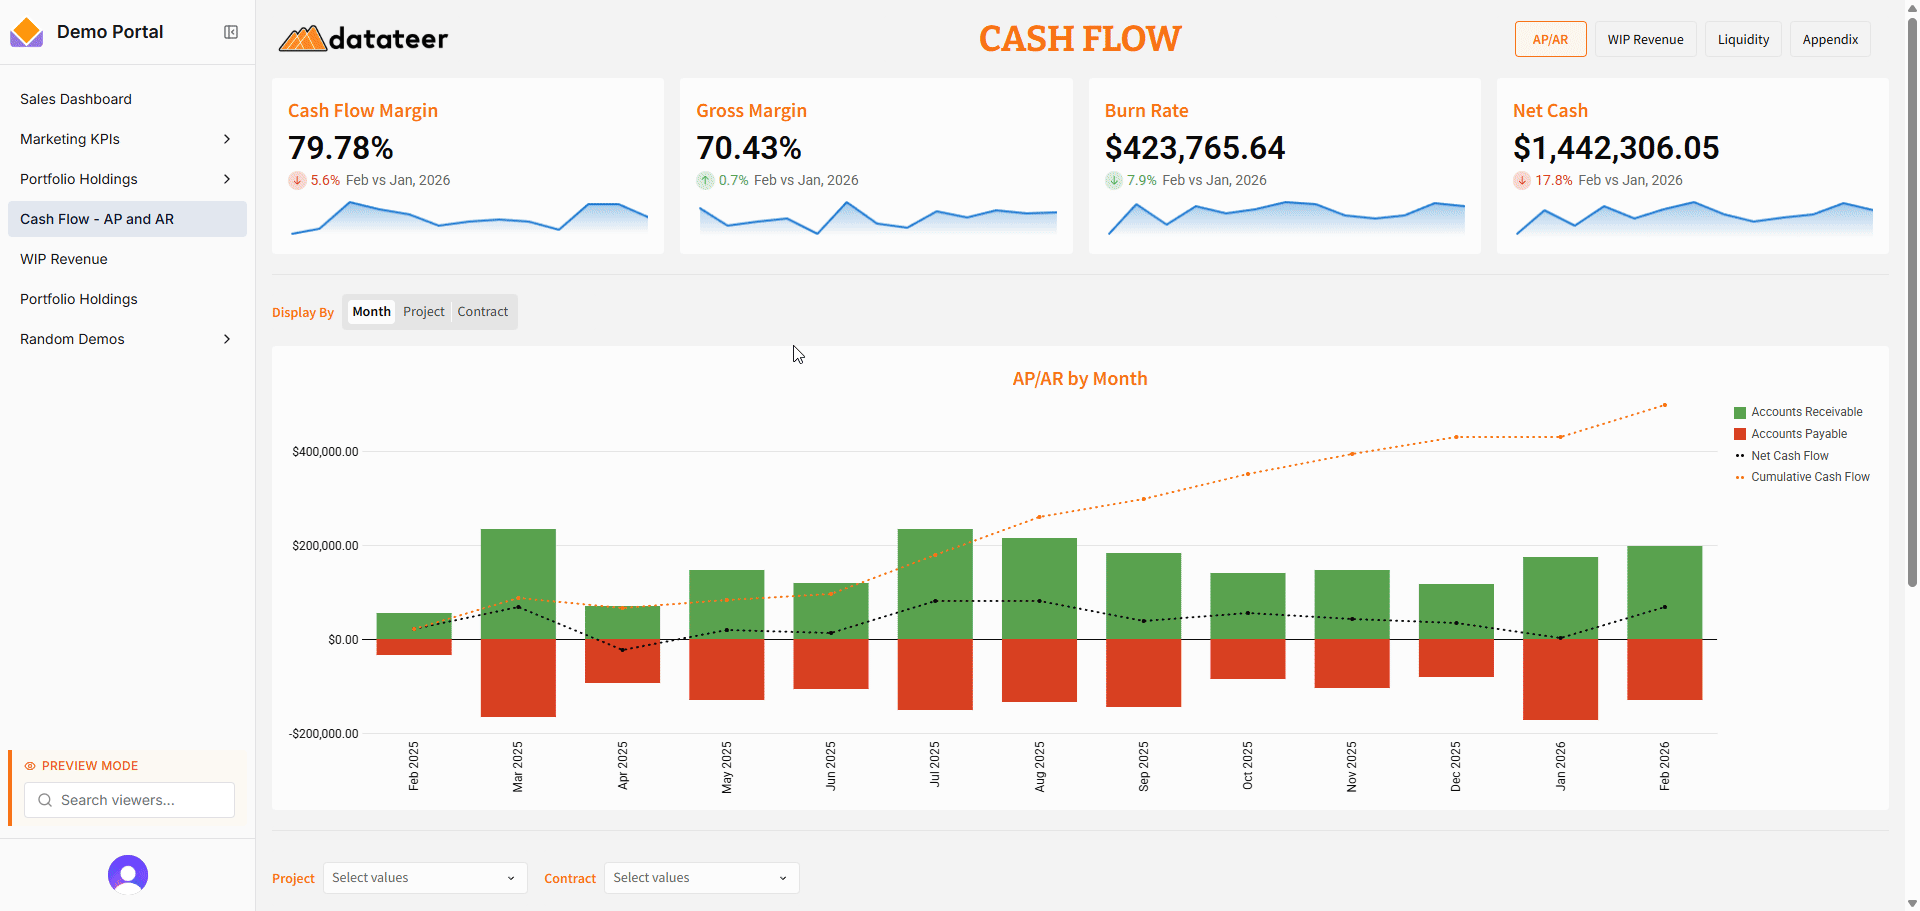1920x911 pixels.
Task: Collapse the sidebar using the panel icon
Action: [231, 32]
